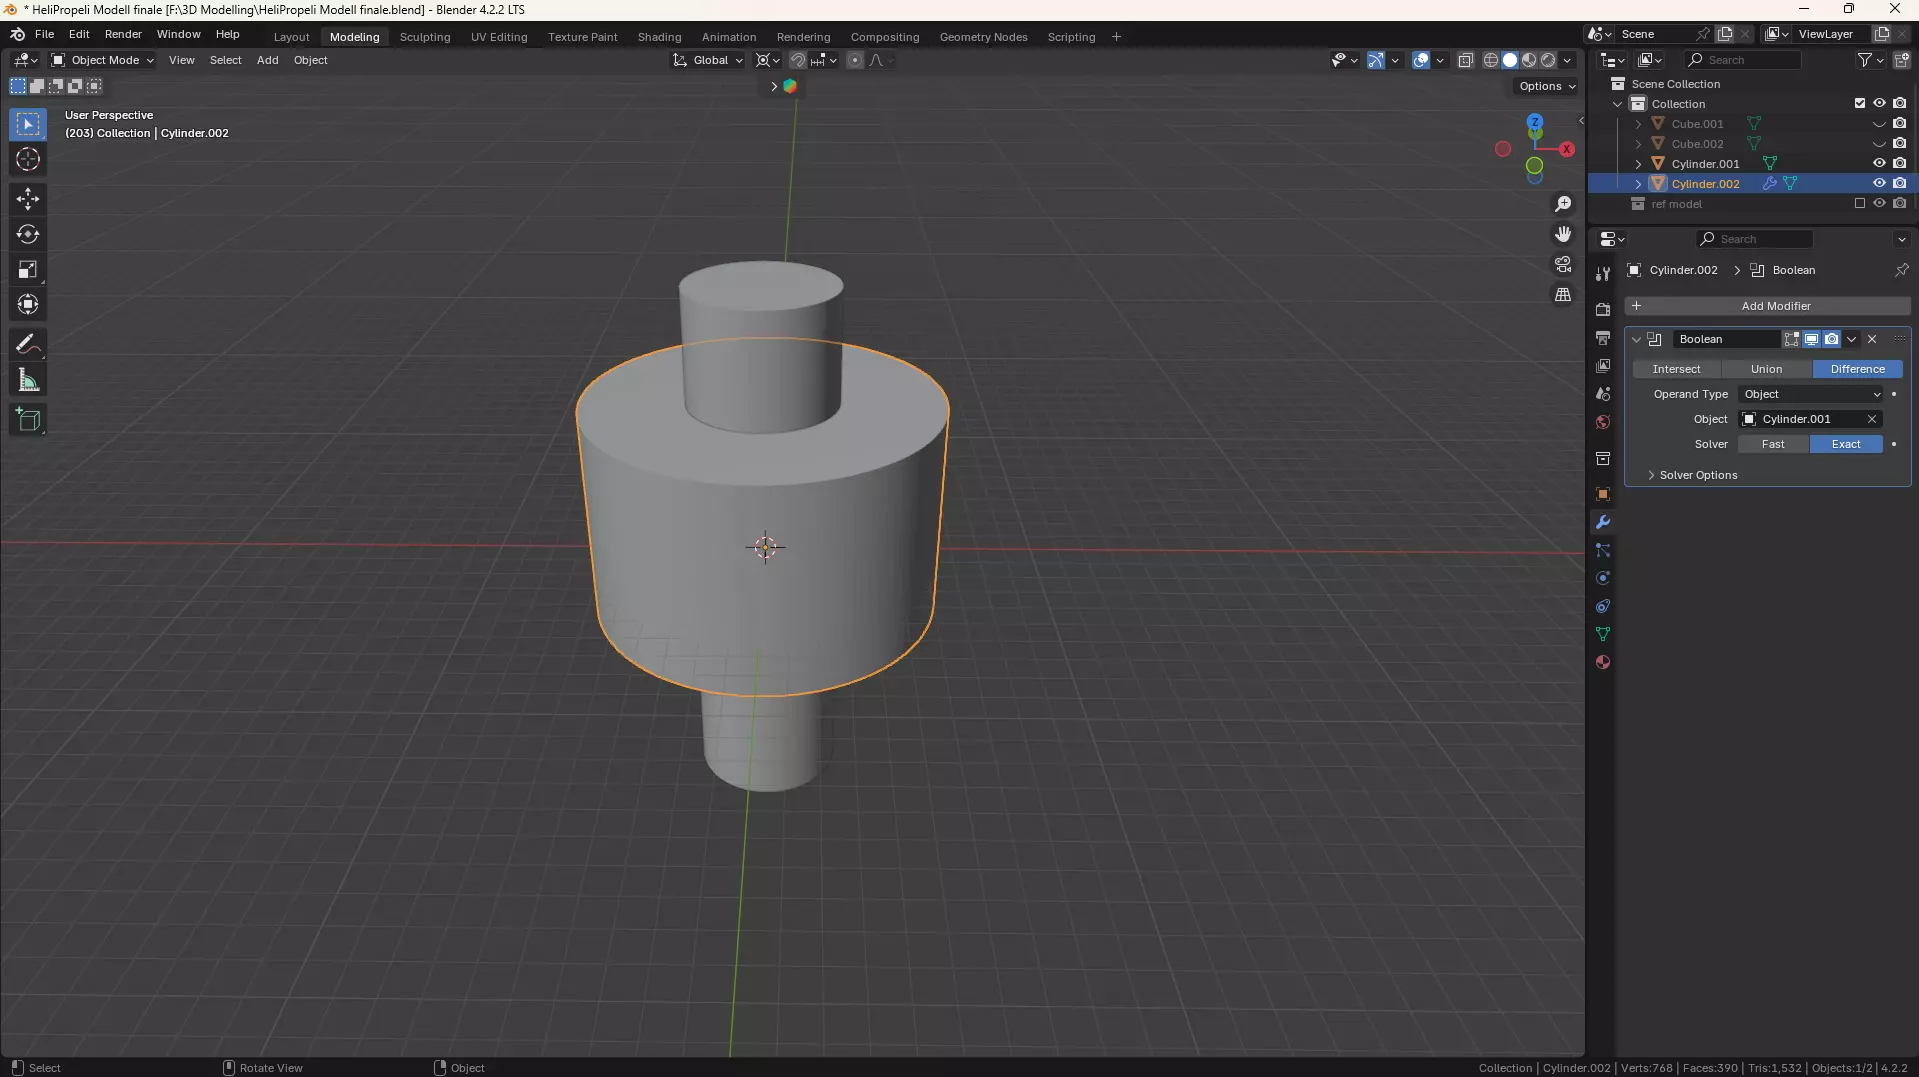Add new collection in Outliner header
This screenshot has width=1919, height=1077.
pos(1901,60)
